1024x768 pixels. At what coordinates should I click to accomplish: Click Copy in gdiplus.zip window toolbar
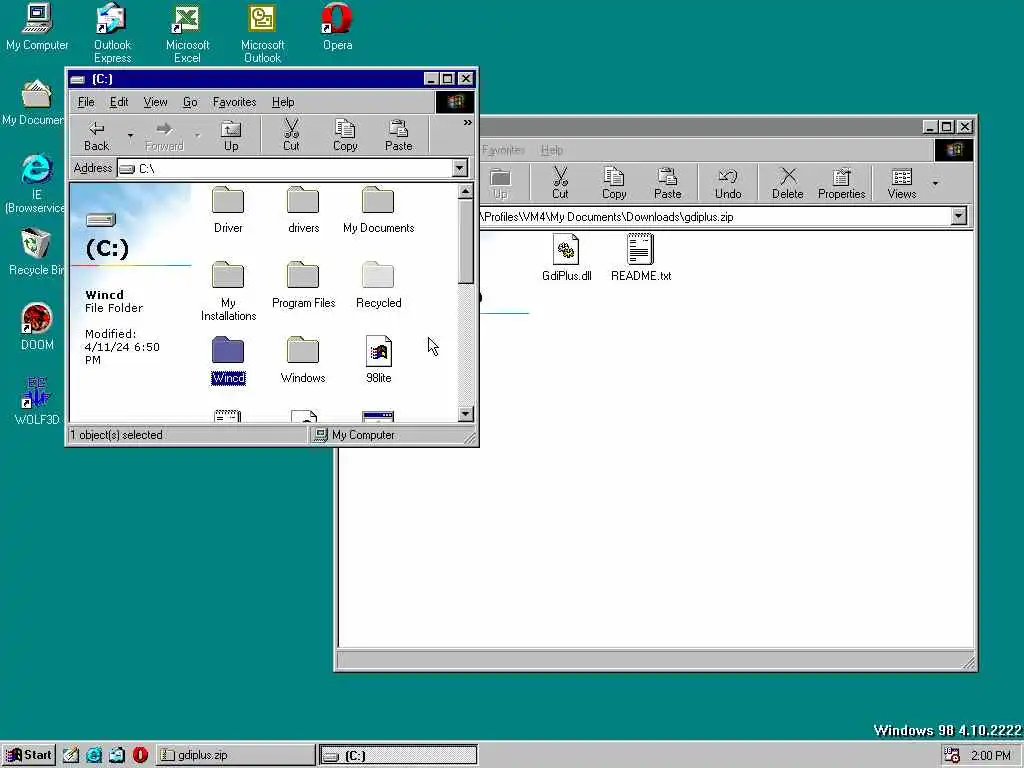[614, 183]
